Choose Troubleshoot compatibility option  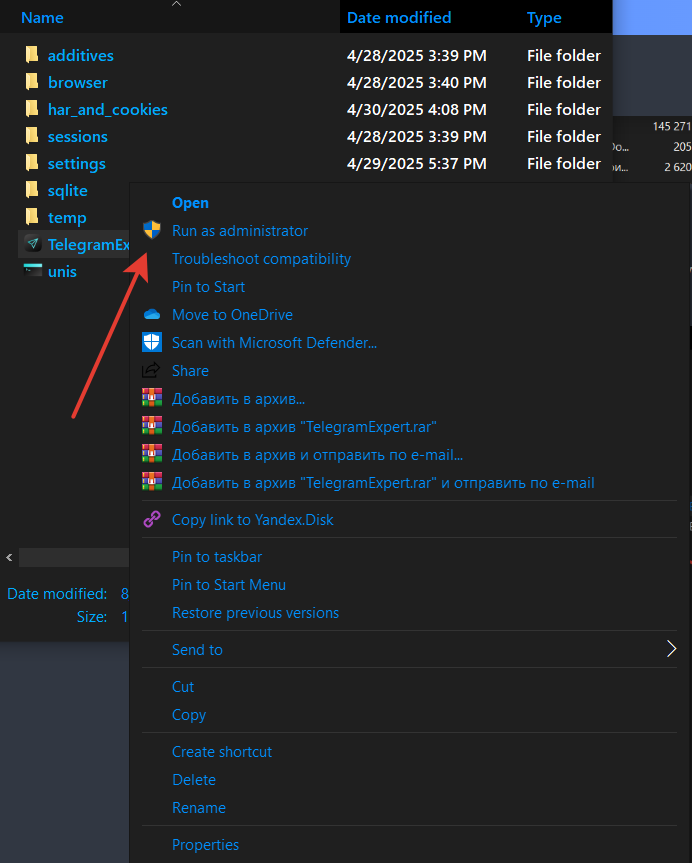[x=261, y=259]
